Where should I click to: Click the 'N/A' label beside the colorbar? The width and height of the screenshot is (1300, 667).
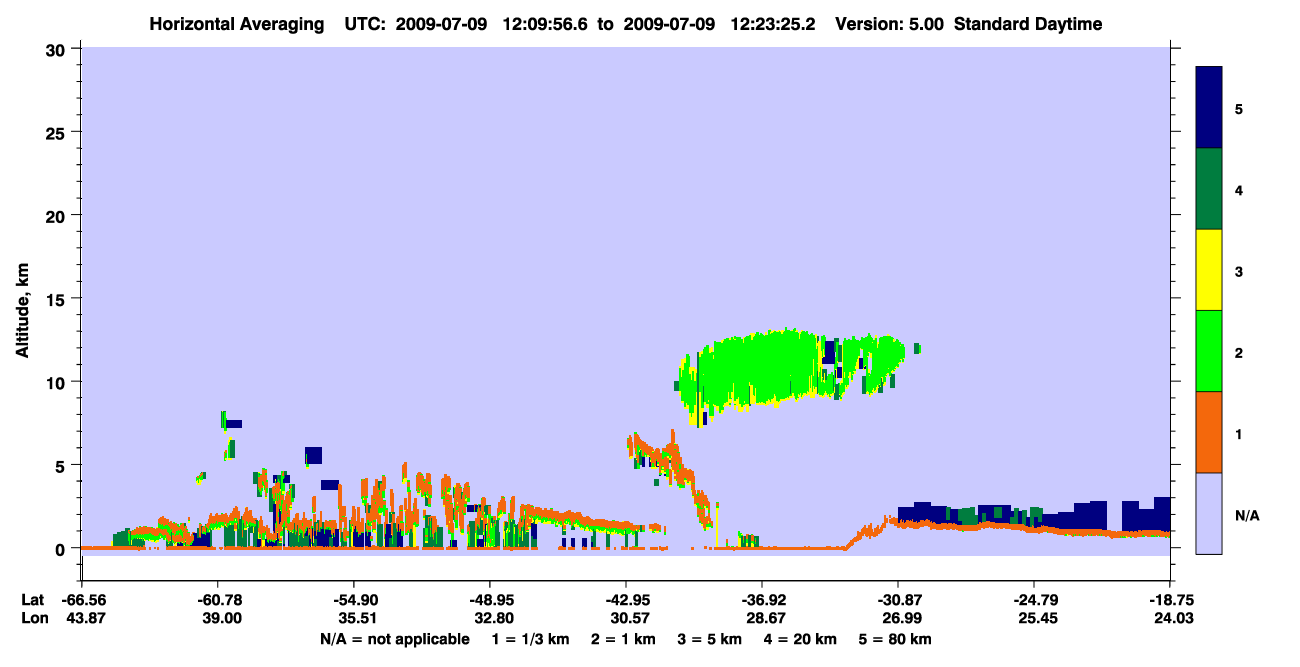1247,516
